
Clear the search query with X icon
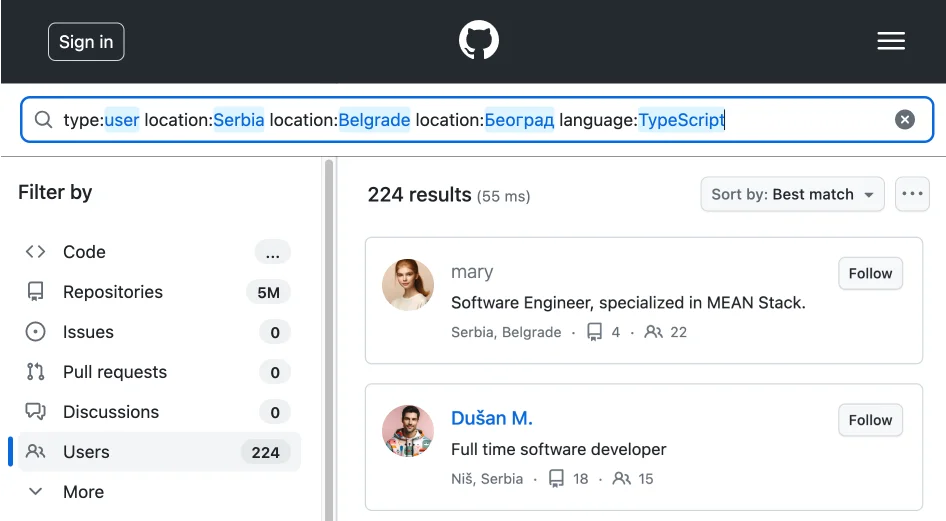click(x=904, y=120)
